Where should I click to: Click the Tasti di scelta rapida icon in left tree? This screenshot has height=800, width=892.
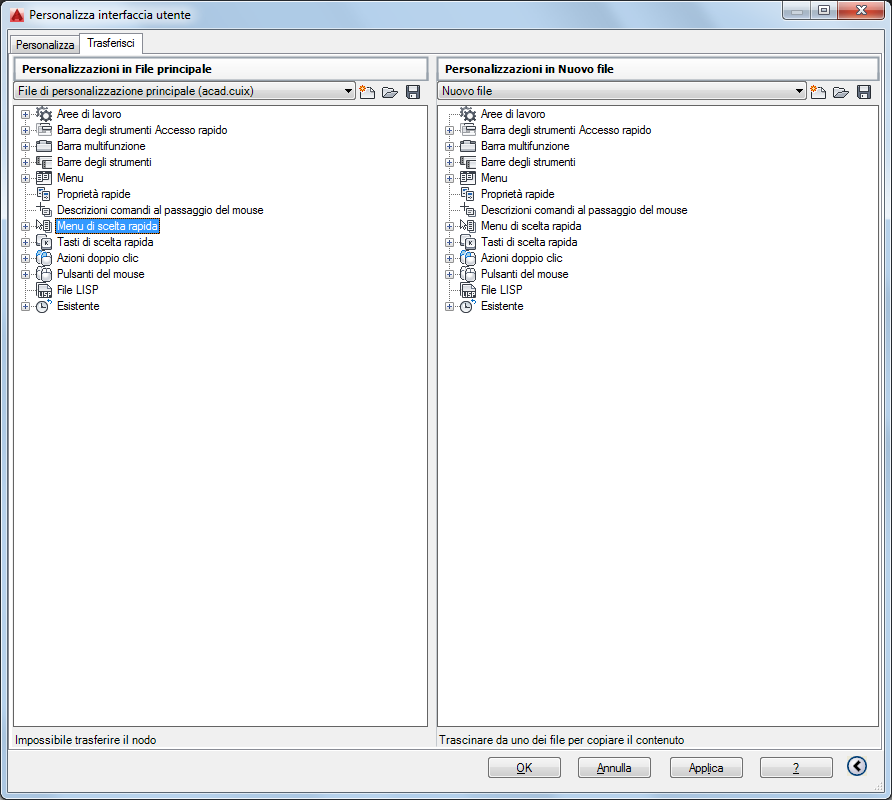pyautogui.click(x=44, y=242)
